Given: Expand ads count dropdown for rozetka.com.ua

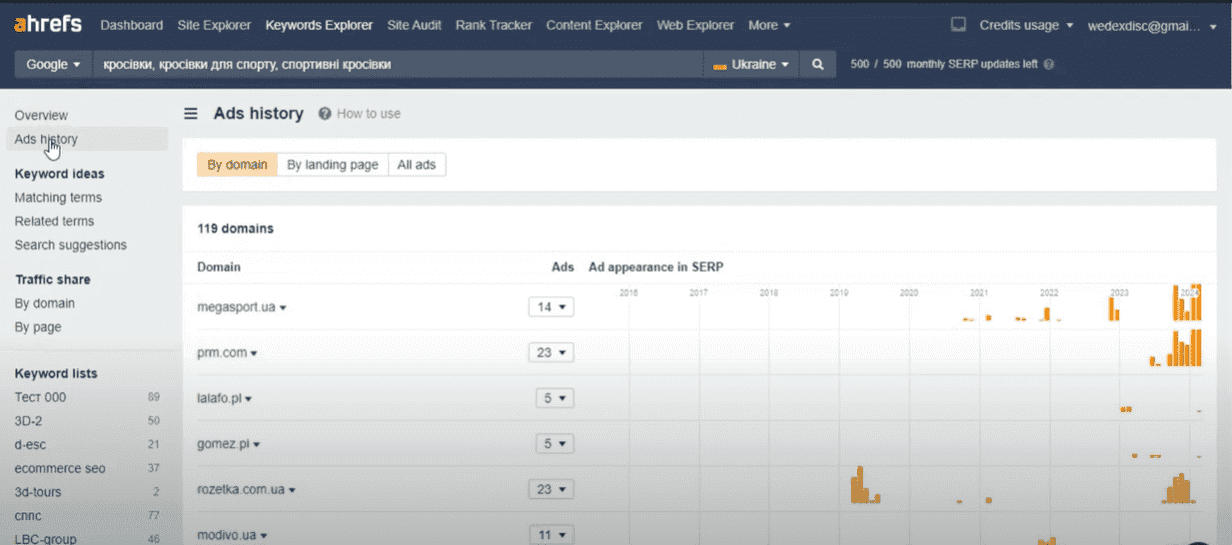Looking at the screenshot, I should pos(551,489).
